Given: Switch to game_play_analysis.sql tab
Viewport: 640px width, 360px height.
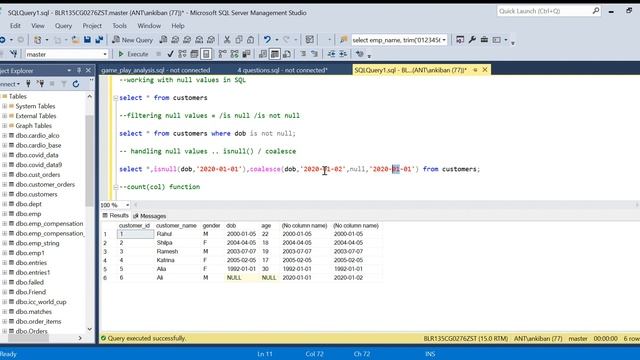Looking at the screenshot, I should click(x=156, y=70).
